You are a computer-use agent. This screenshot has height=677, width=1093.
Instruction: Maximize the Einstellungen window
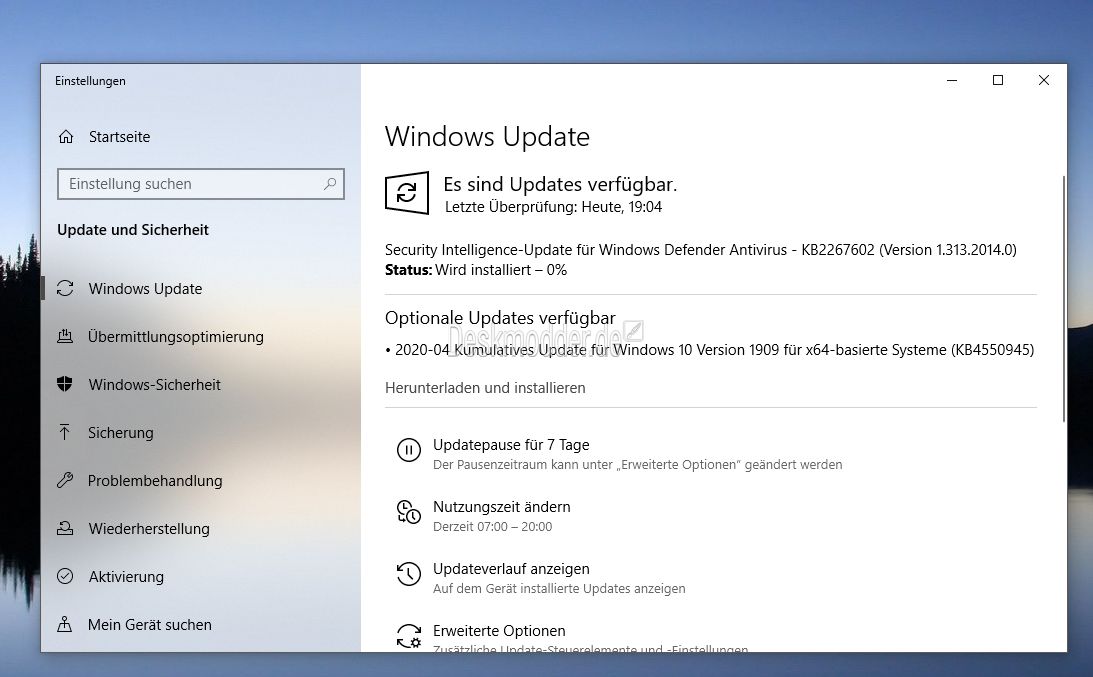[998, 81]
